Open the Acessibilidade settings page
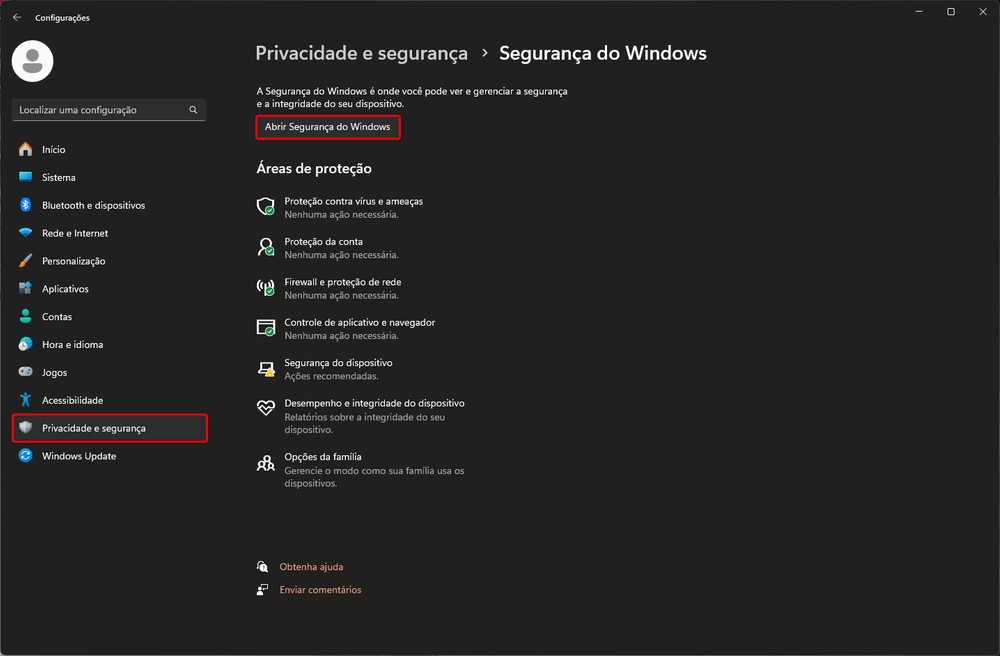 tap(72, 400)
